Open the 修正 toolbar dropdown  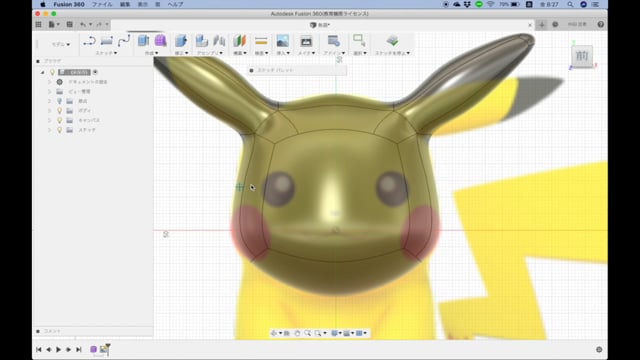(x=182, y=53)
